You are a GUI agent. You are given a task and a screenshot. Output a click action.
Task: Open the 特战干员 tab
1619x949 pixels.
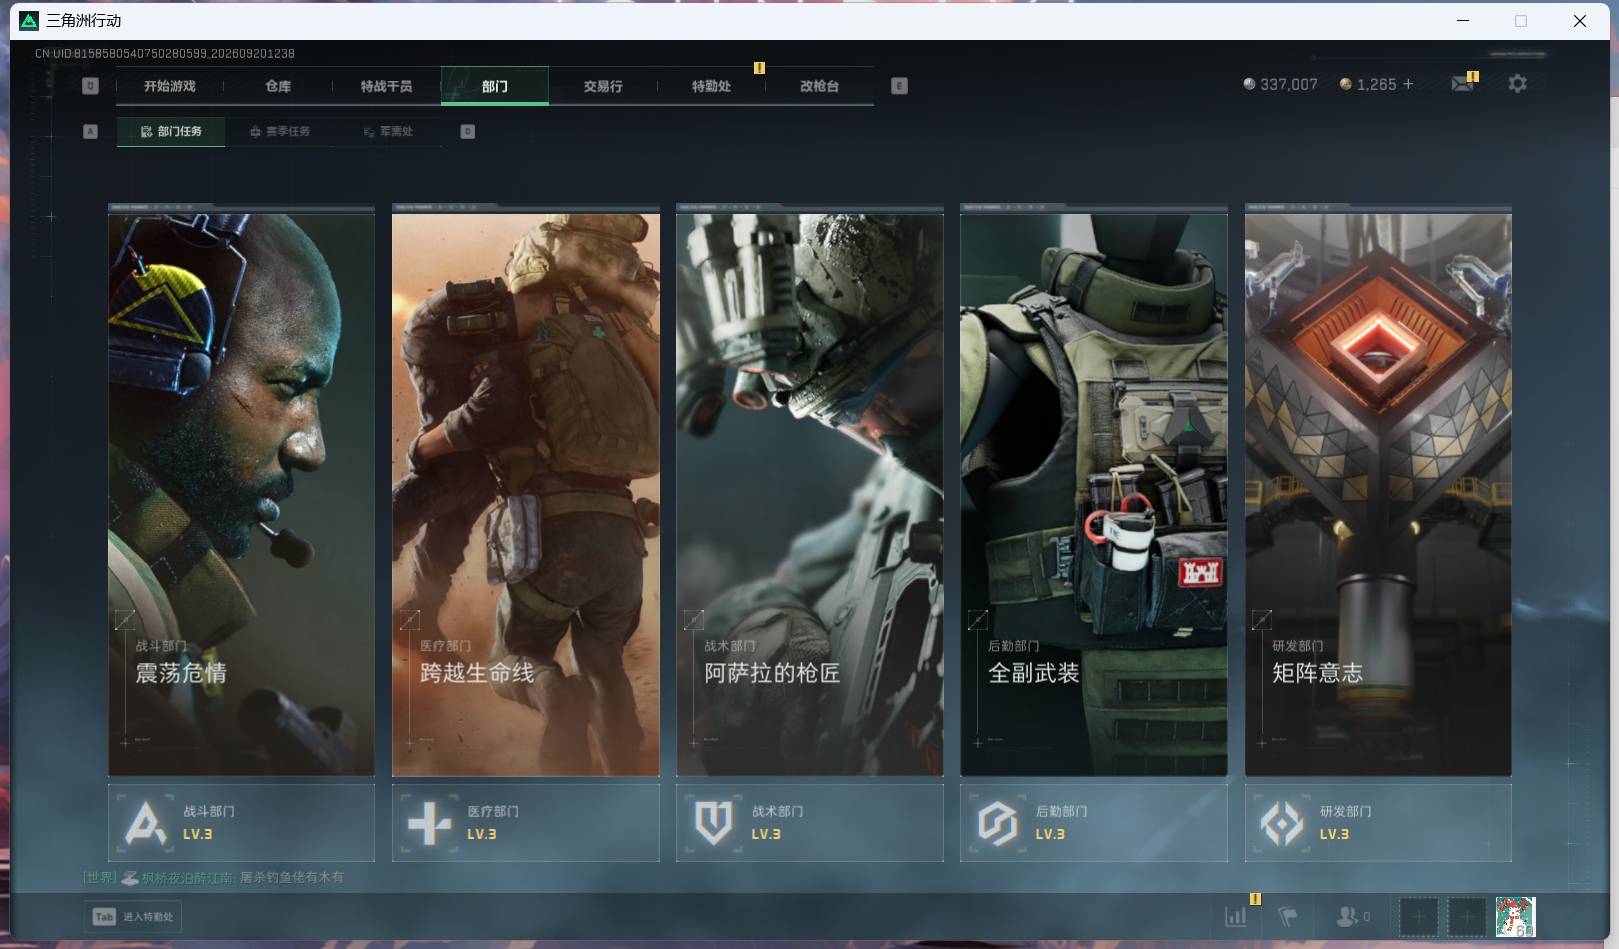[x=386, y=86]
